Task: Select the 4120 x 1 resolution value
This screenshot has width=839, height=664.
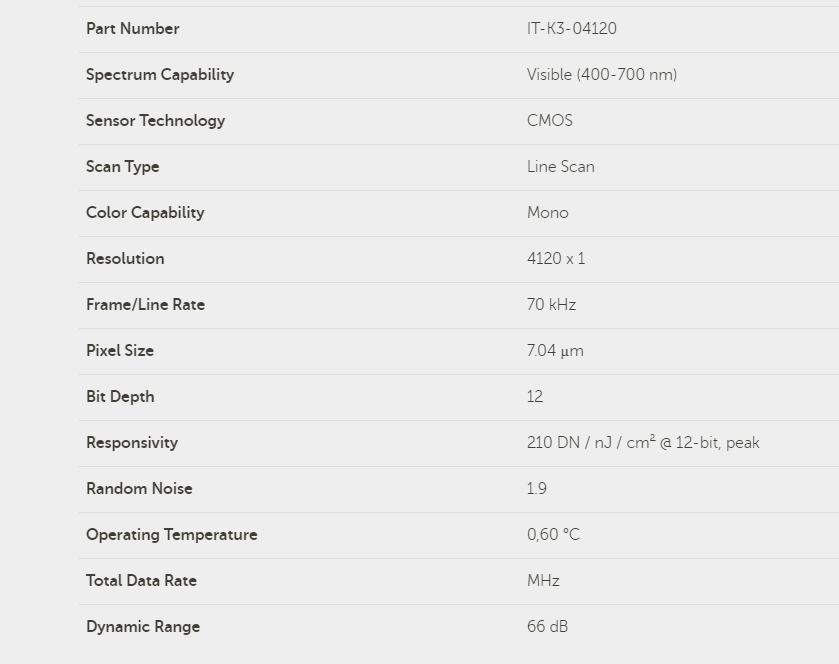Action: 556,259
